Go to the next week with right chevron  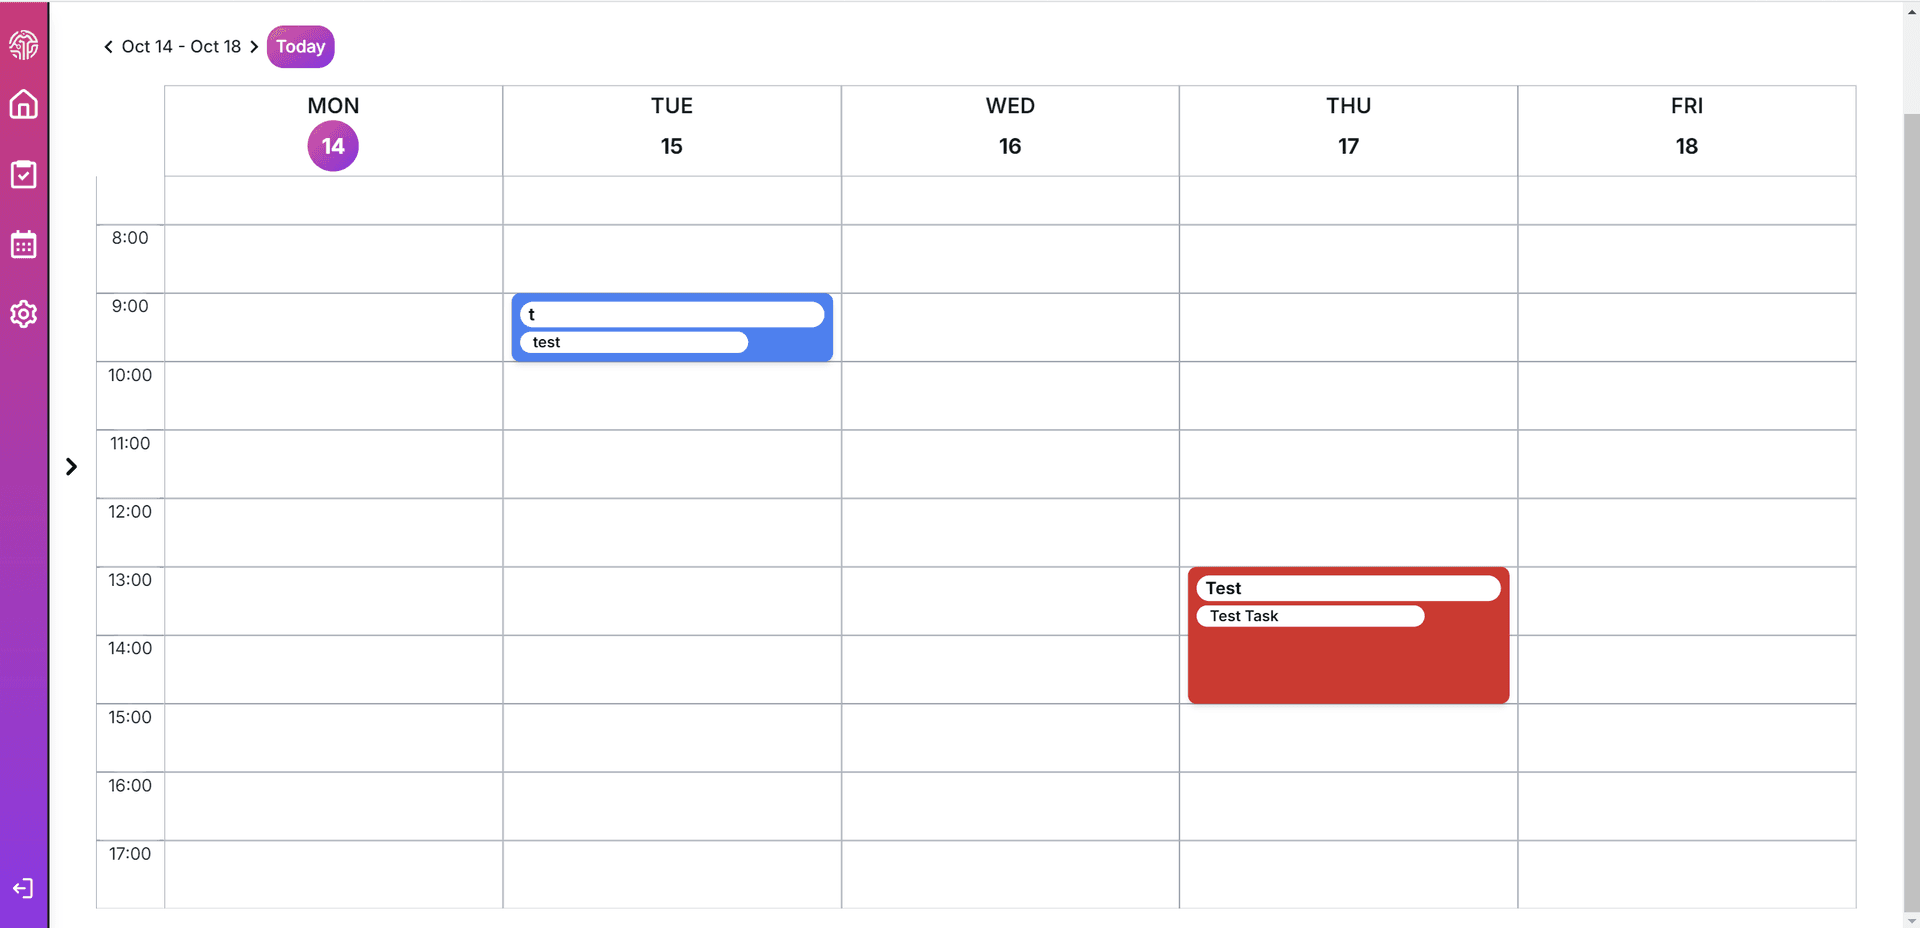click(x=255, y=46)
